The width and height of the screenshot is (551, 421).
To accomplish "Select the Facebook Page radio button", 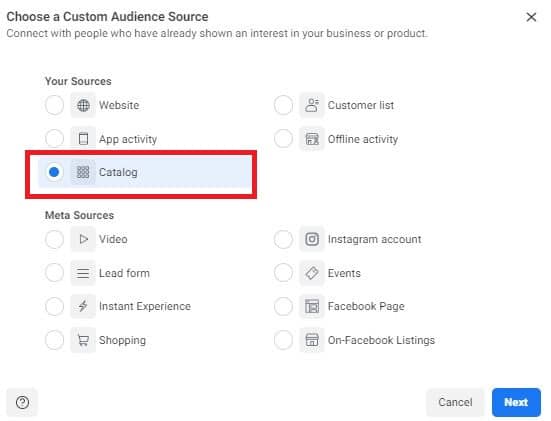I will (283, 306).
